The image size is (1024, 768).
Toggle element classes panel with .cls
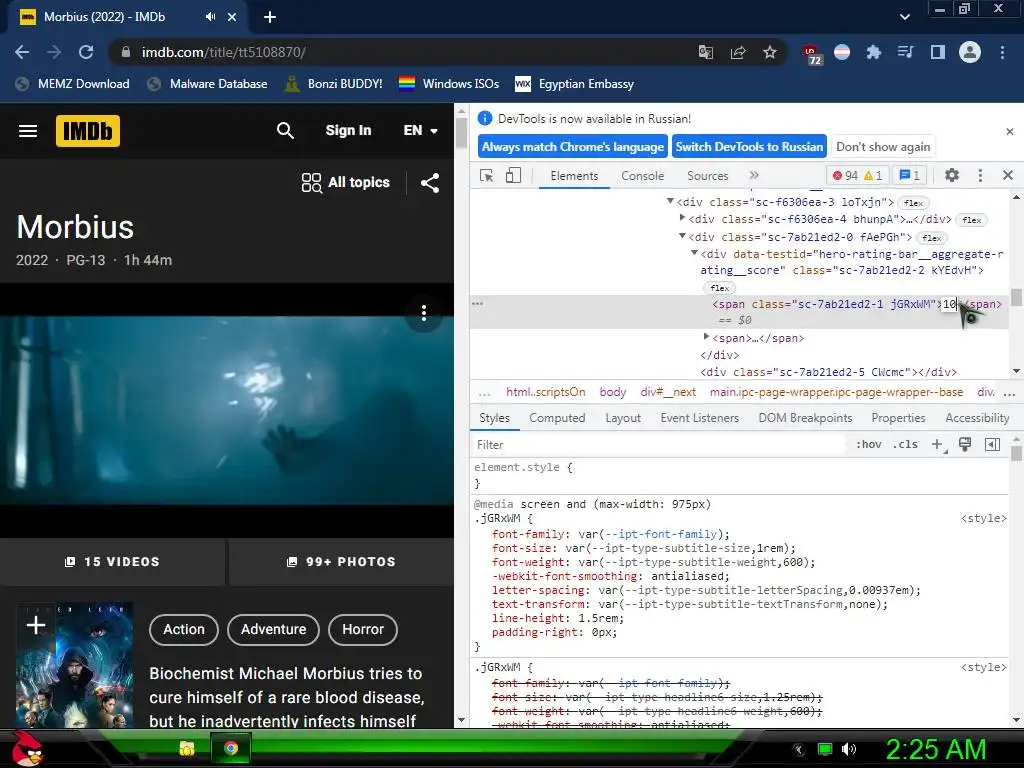[905, 445]
